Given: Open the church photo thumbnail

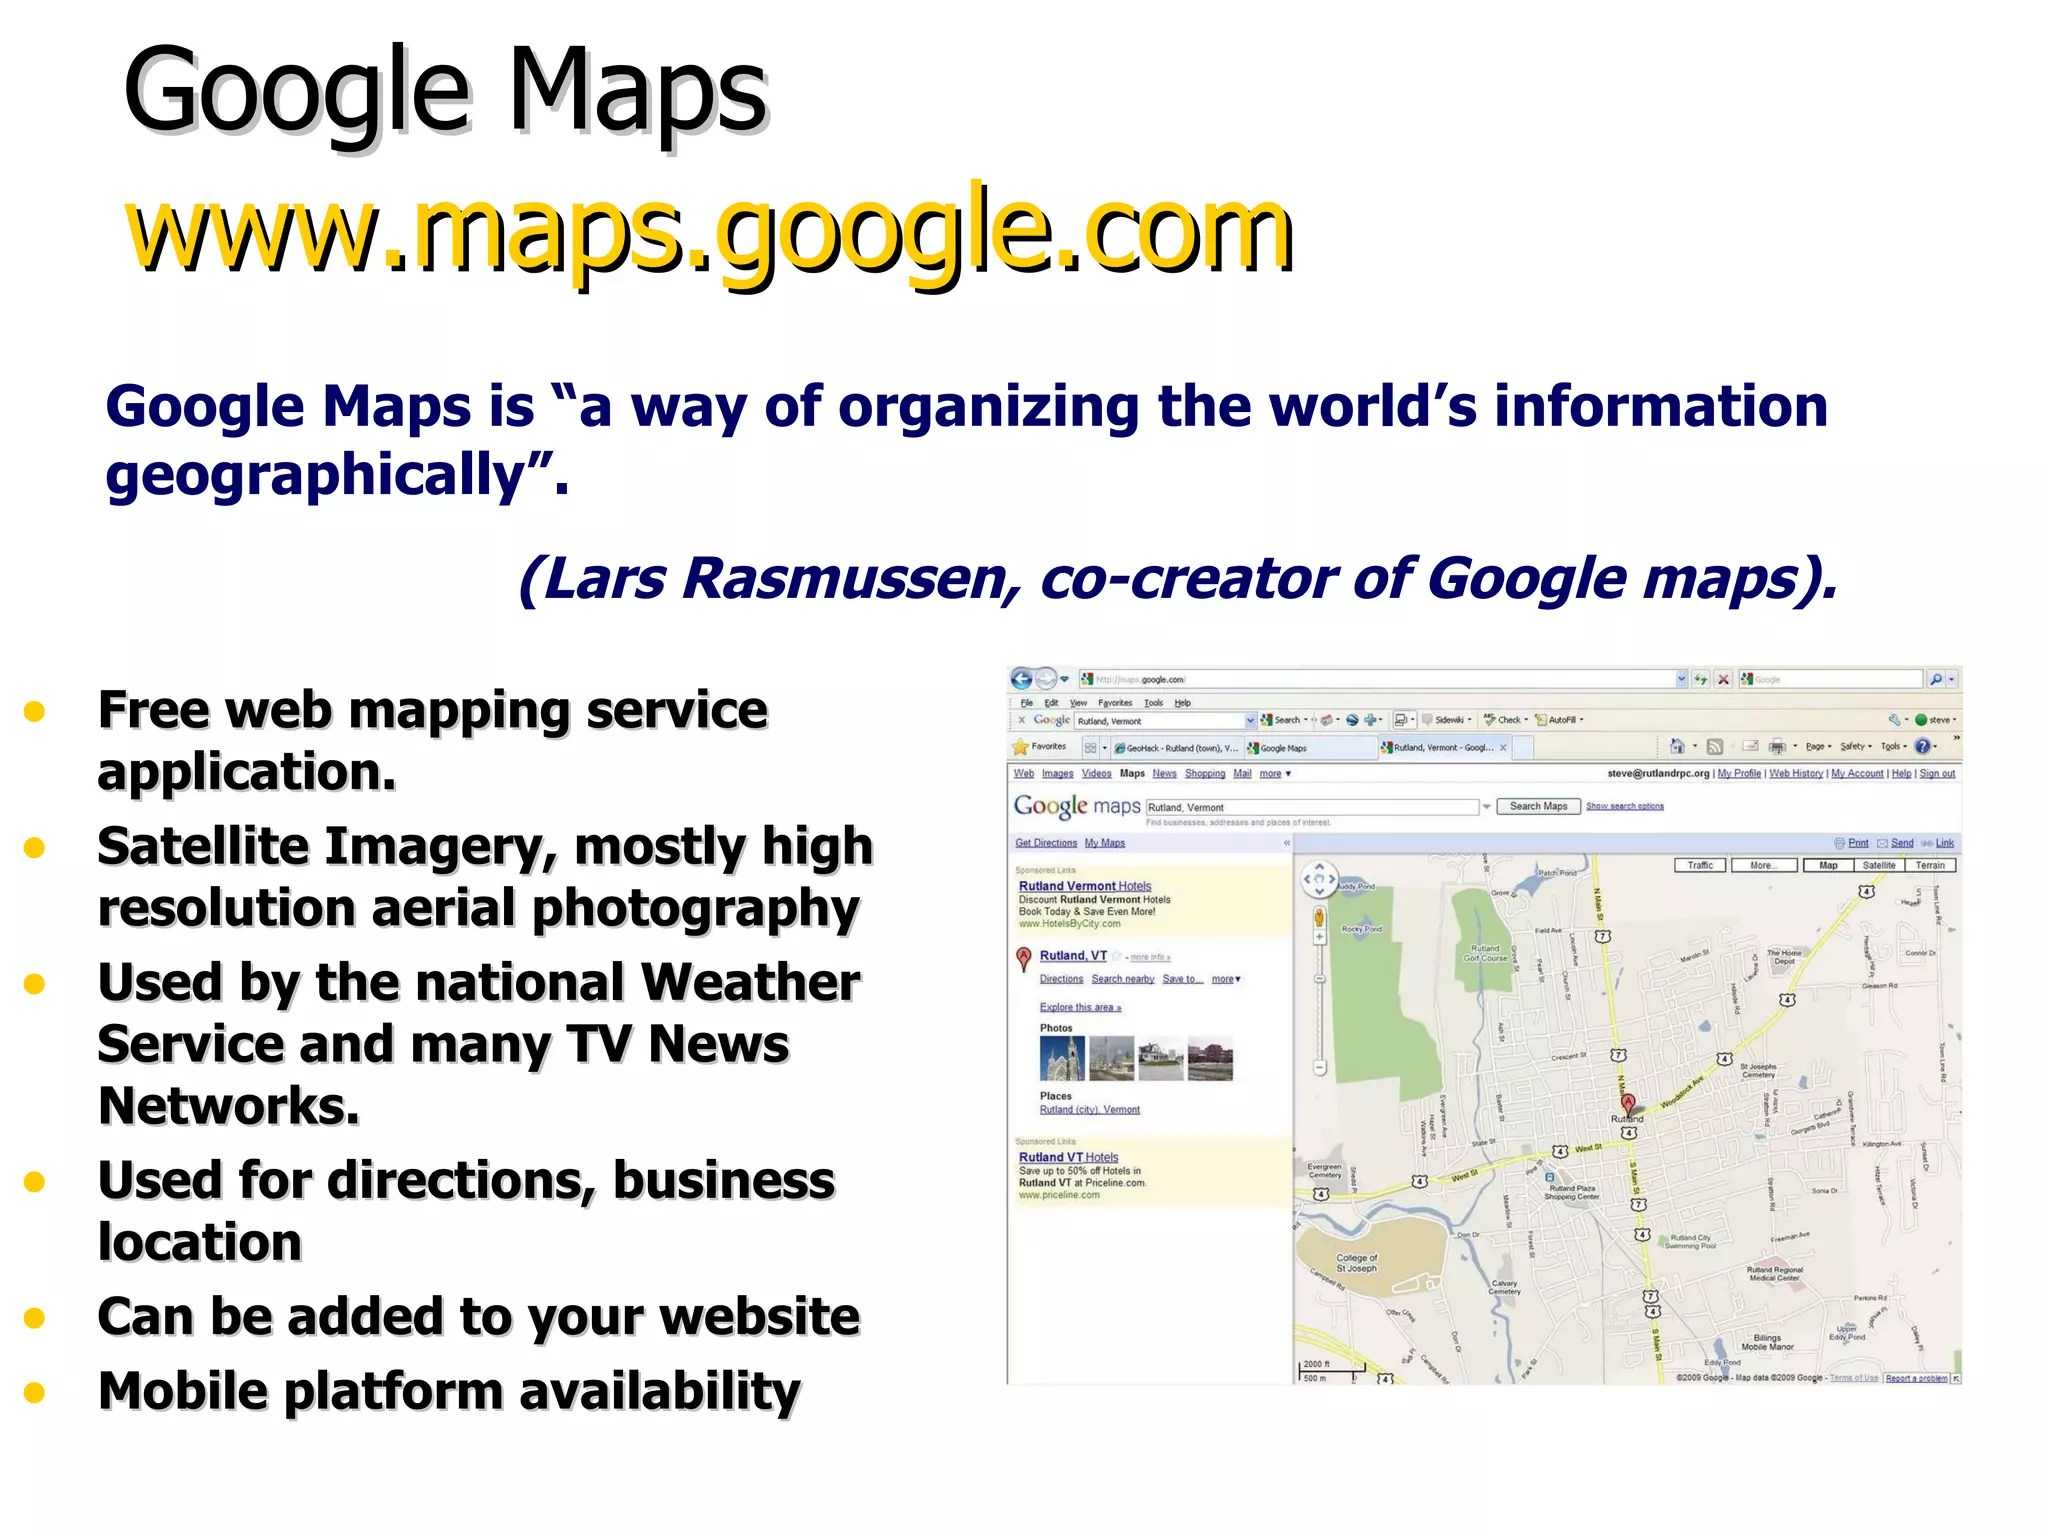Looking at the screenshot, I should (x=1062, y=1059).
